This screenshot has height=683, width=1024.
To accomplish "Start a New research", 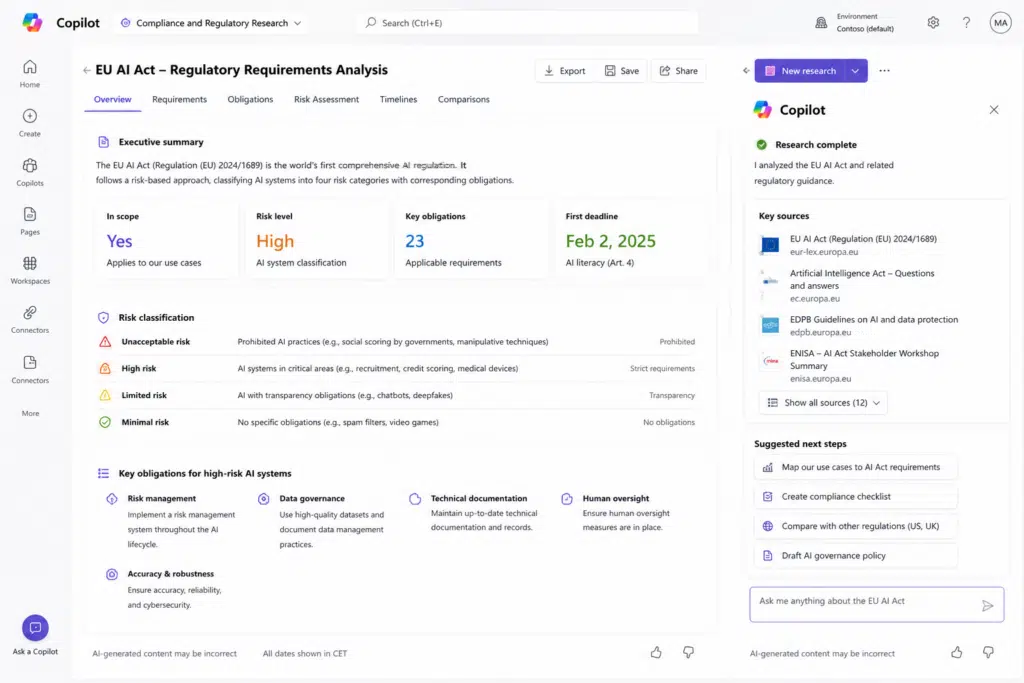I will 800,71.
